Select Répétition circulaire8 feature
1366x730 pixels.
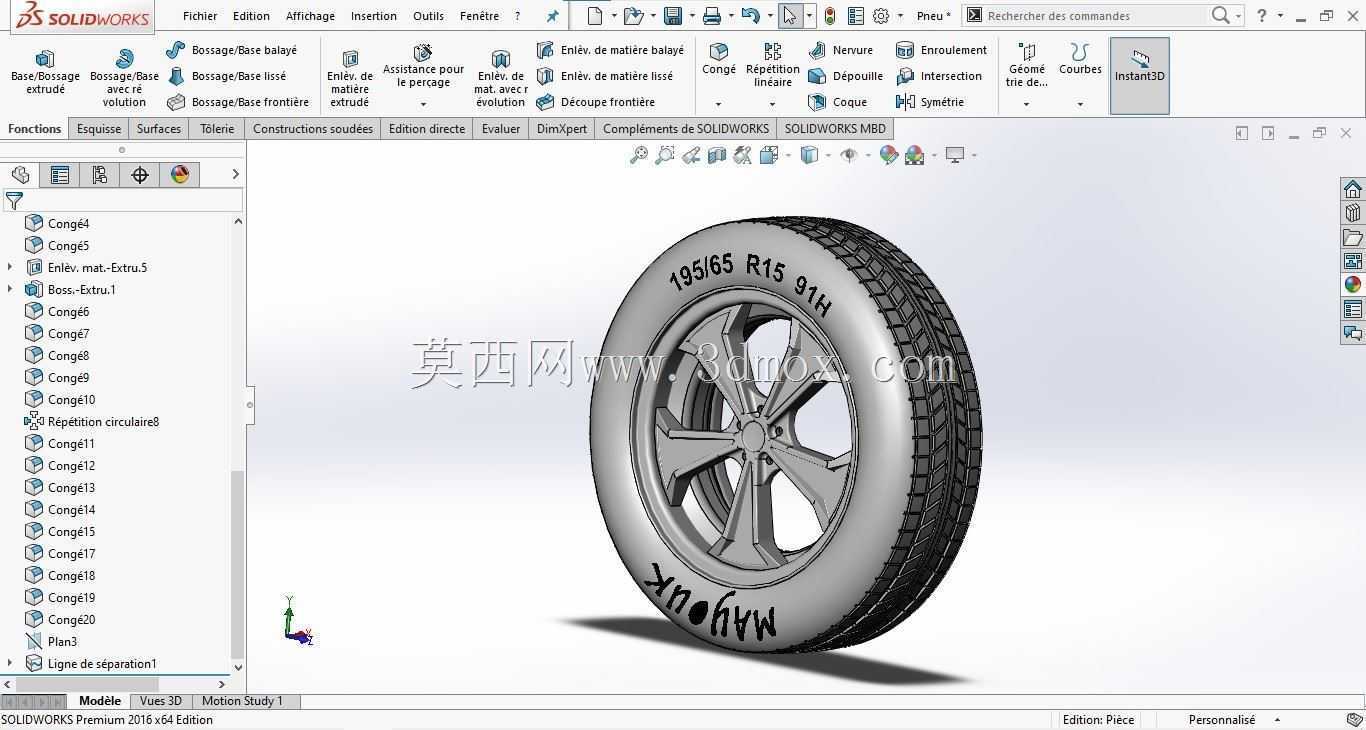(92, 421)
